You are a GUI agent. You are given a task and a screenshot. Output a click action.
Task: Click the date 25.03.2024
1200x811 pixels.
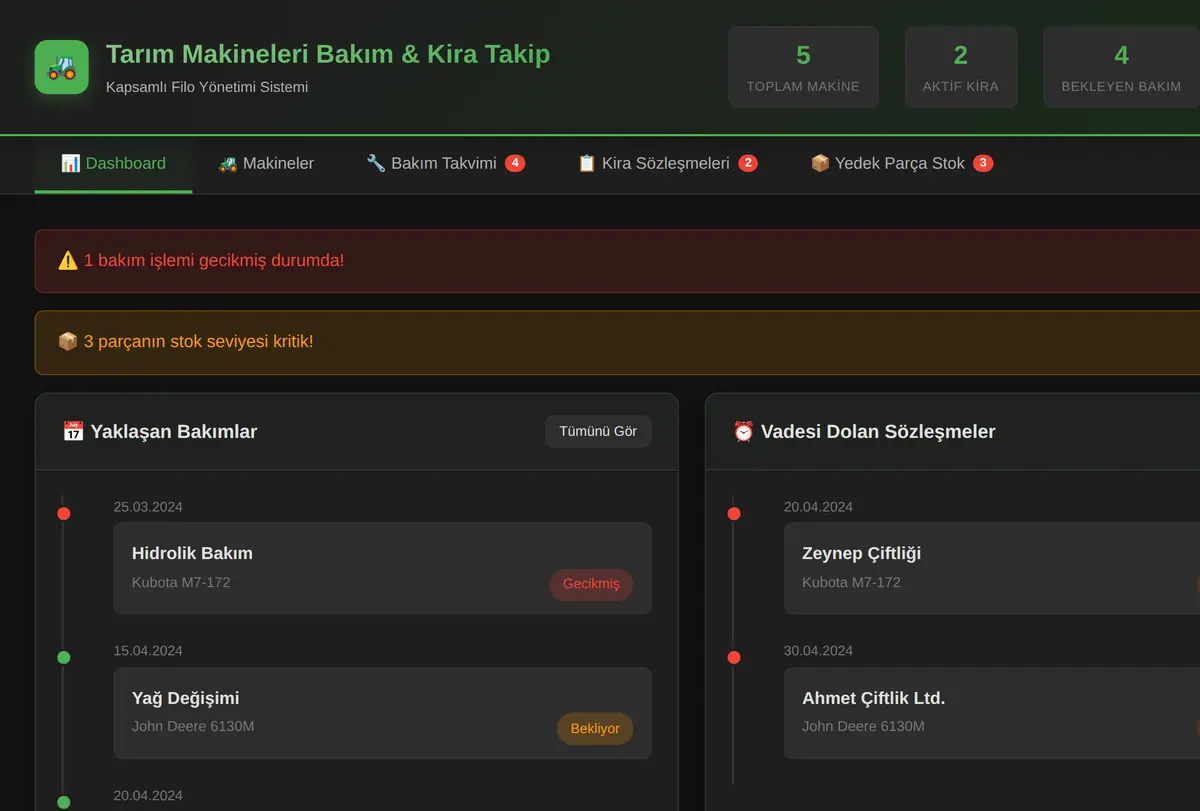(x=148, y=507)
